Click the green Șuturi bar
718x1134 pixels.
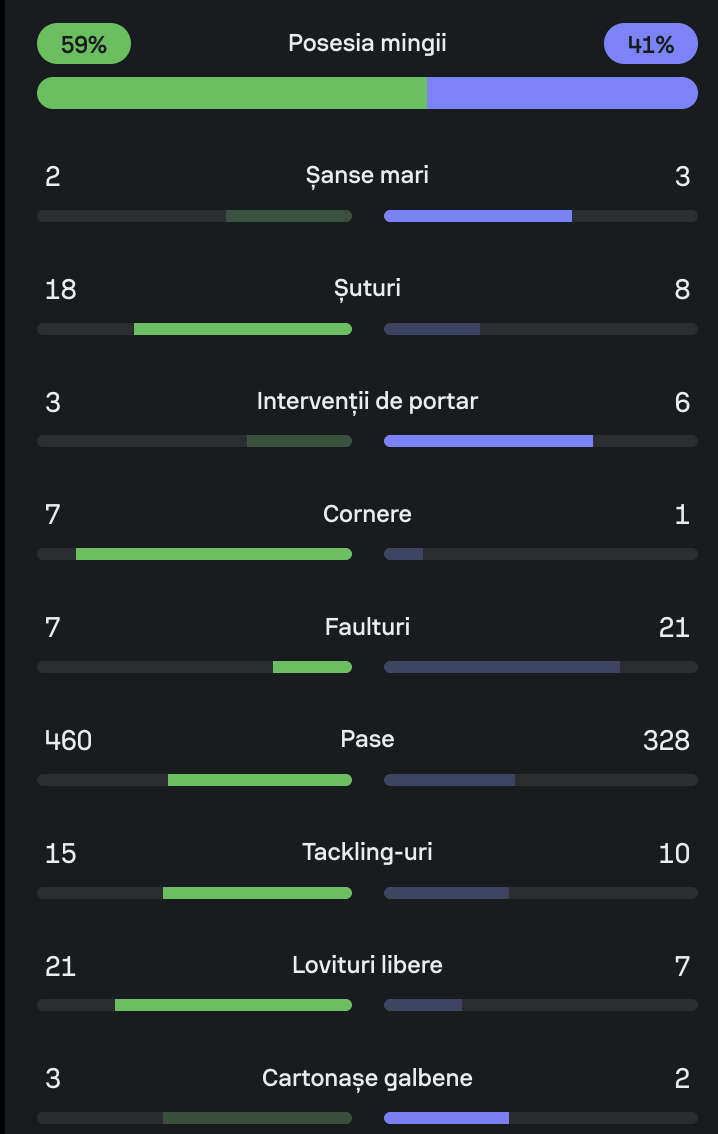coord(243,329)
